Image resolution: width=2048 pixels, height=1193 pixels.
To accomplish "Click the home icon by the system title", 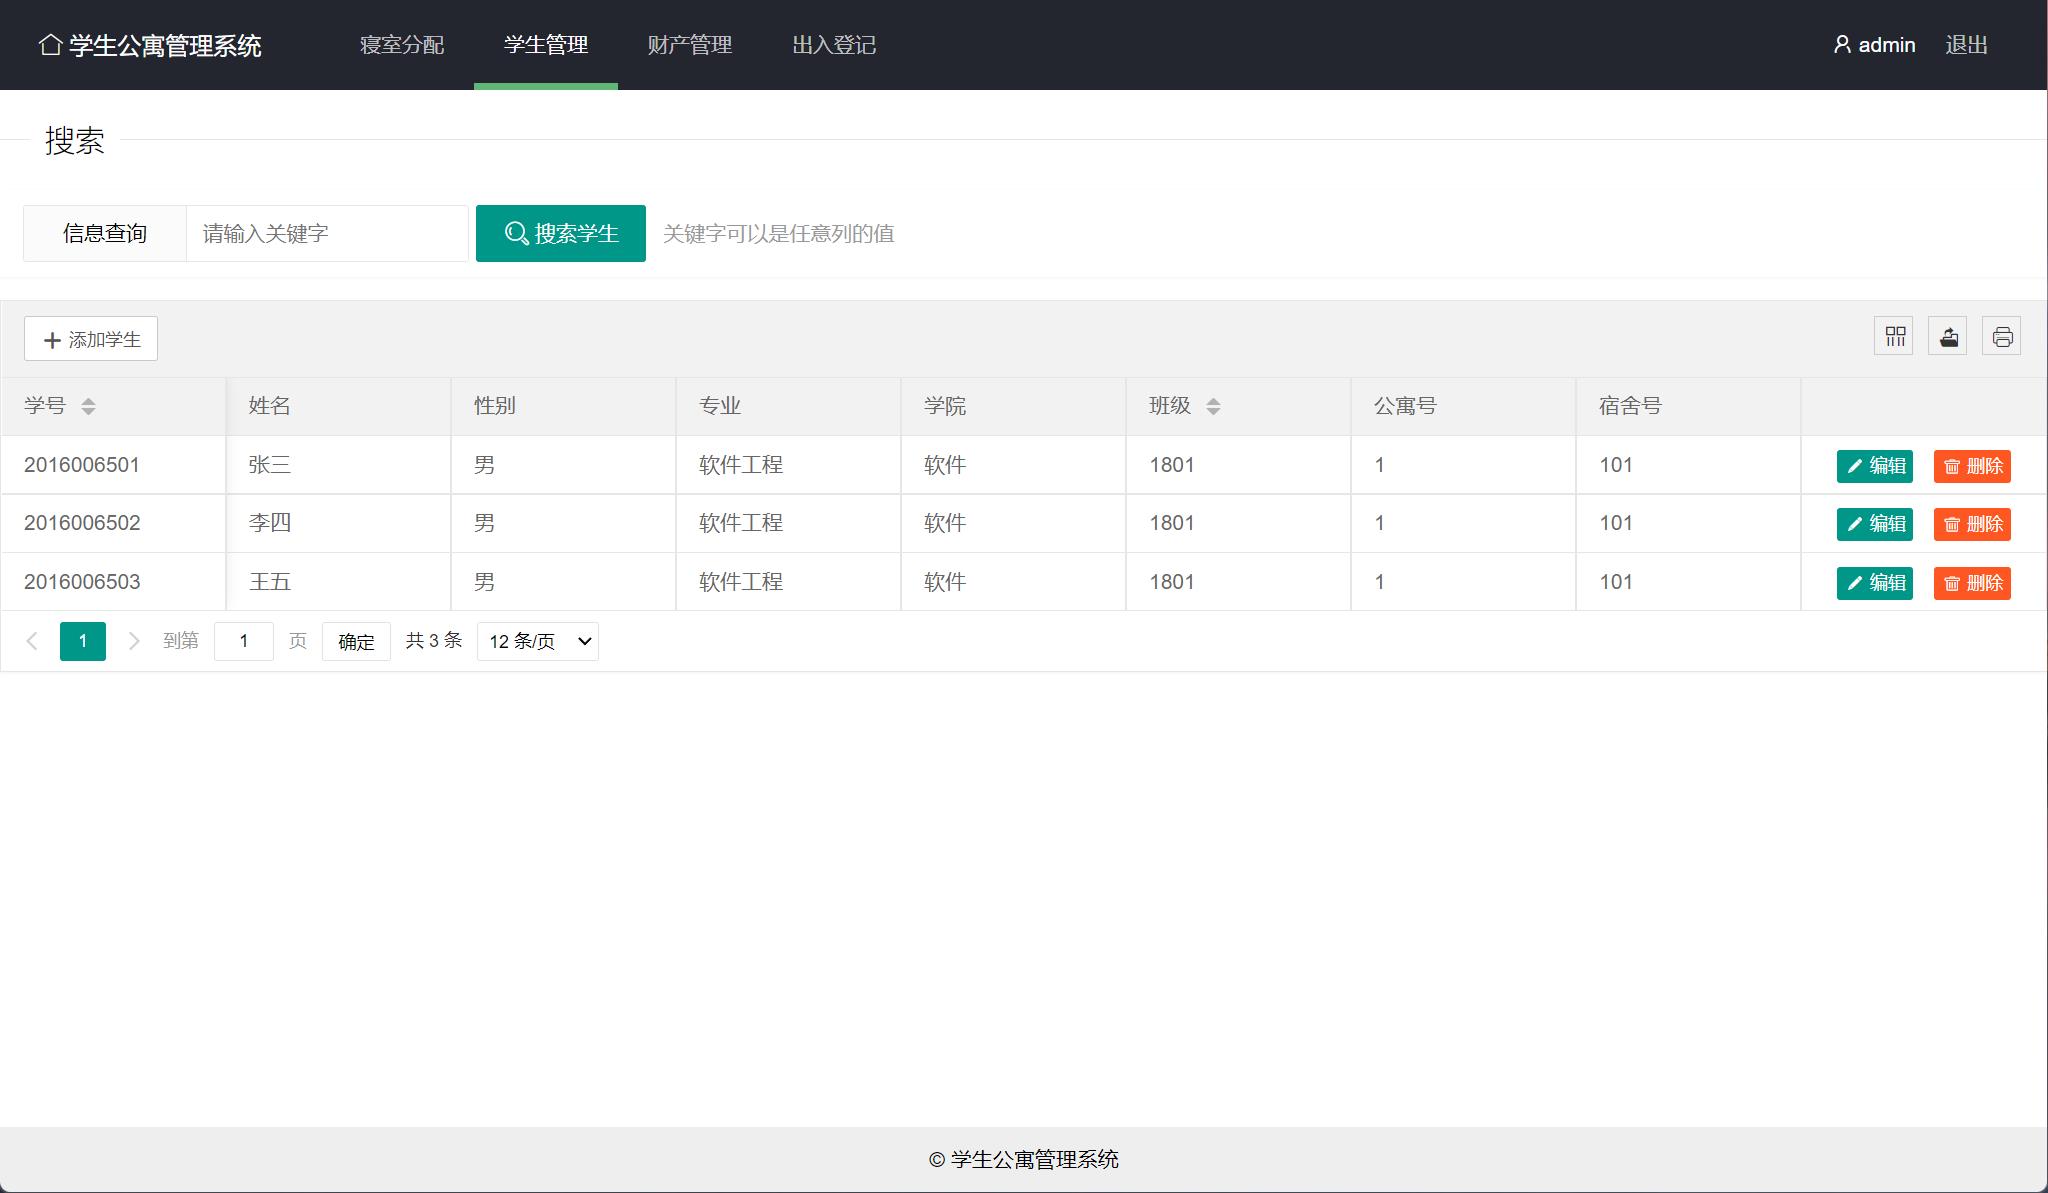I will click(50, 45).
